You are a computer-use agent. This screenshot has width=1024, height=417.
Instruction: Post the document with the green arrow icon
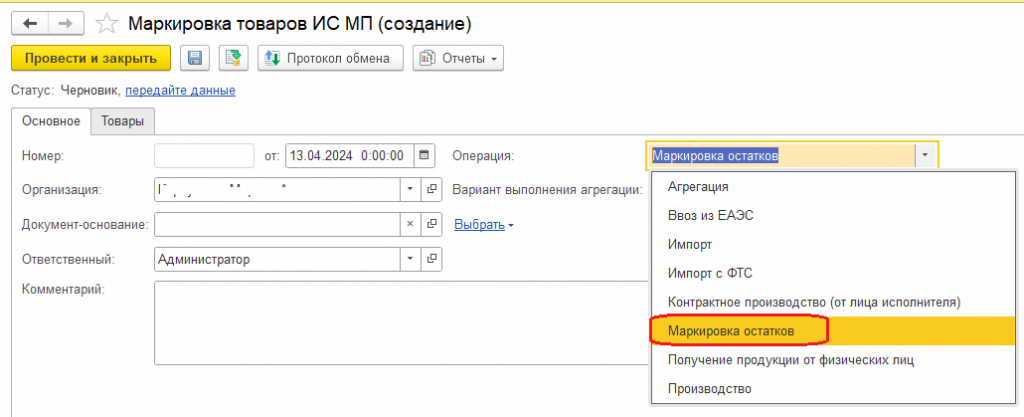point(234,58)
